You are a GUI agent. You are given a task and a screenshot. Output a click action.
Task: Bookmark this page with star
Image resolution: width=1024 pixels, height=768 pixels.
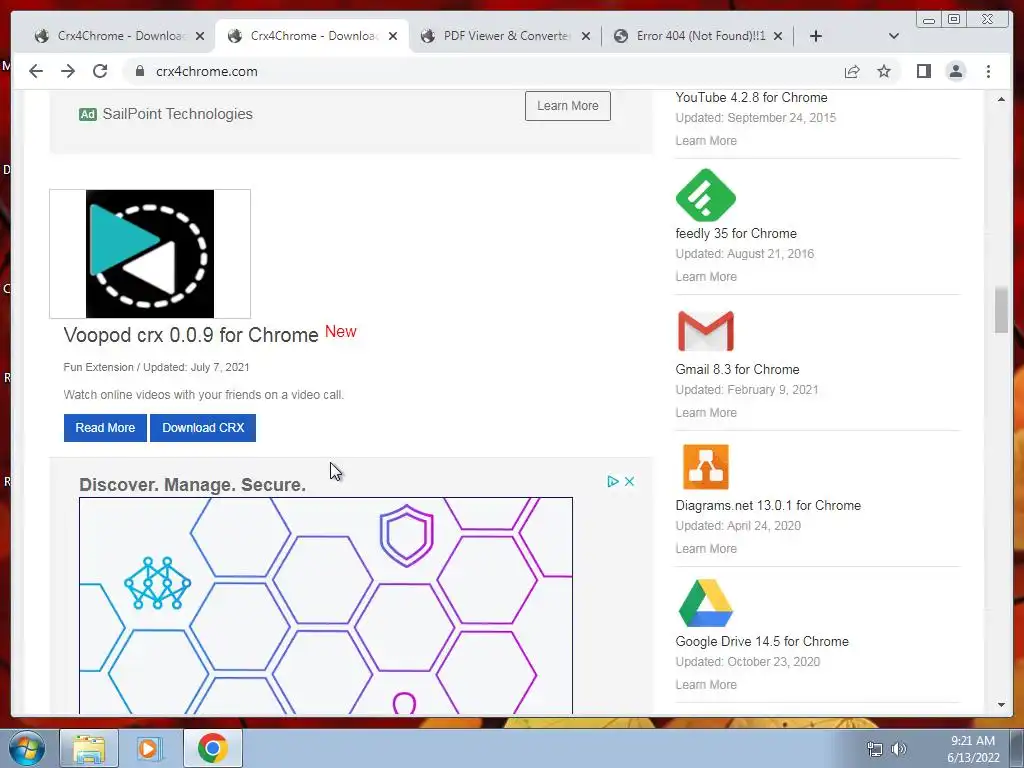tap(884, 71)
